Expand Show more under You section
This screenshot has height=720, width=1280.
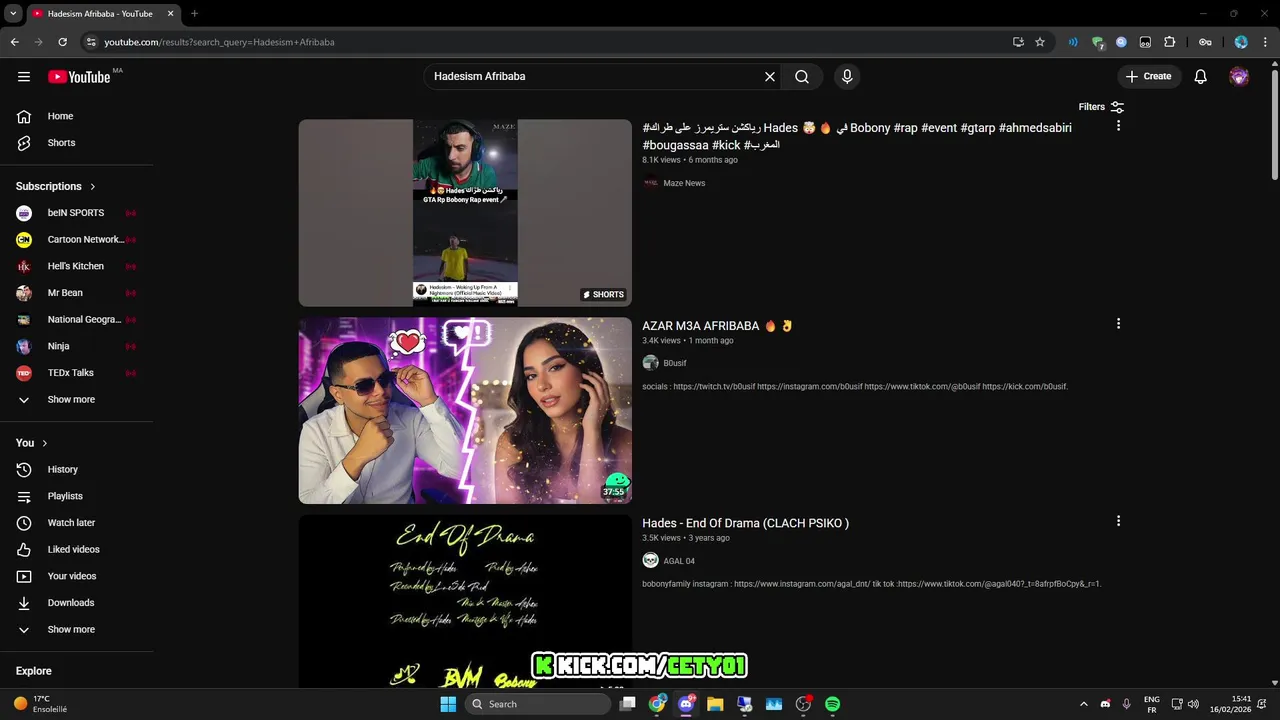tap(76, 630)
